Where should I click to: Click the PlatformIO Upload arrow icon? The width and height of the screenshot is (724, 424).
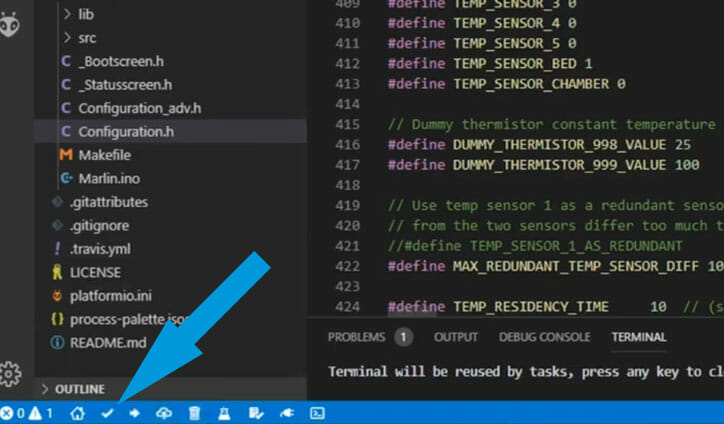click(134, 413)
